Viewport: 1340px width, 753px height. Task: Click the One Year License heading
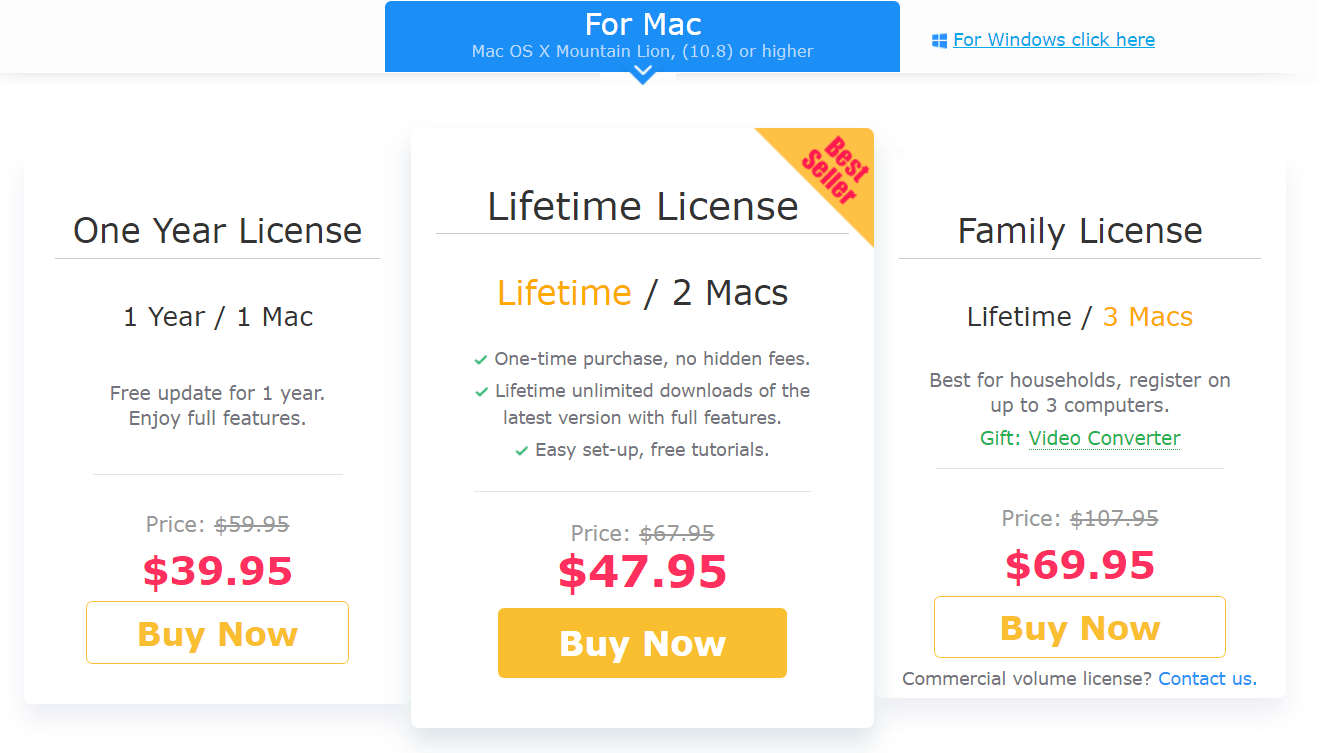pos(217,231)
